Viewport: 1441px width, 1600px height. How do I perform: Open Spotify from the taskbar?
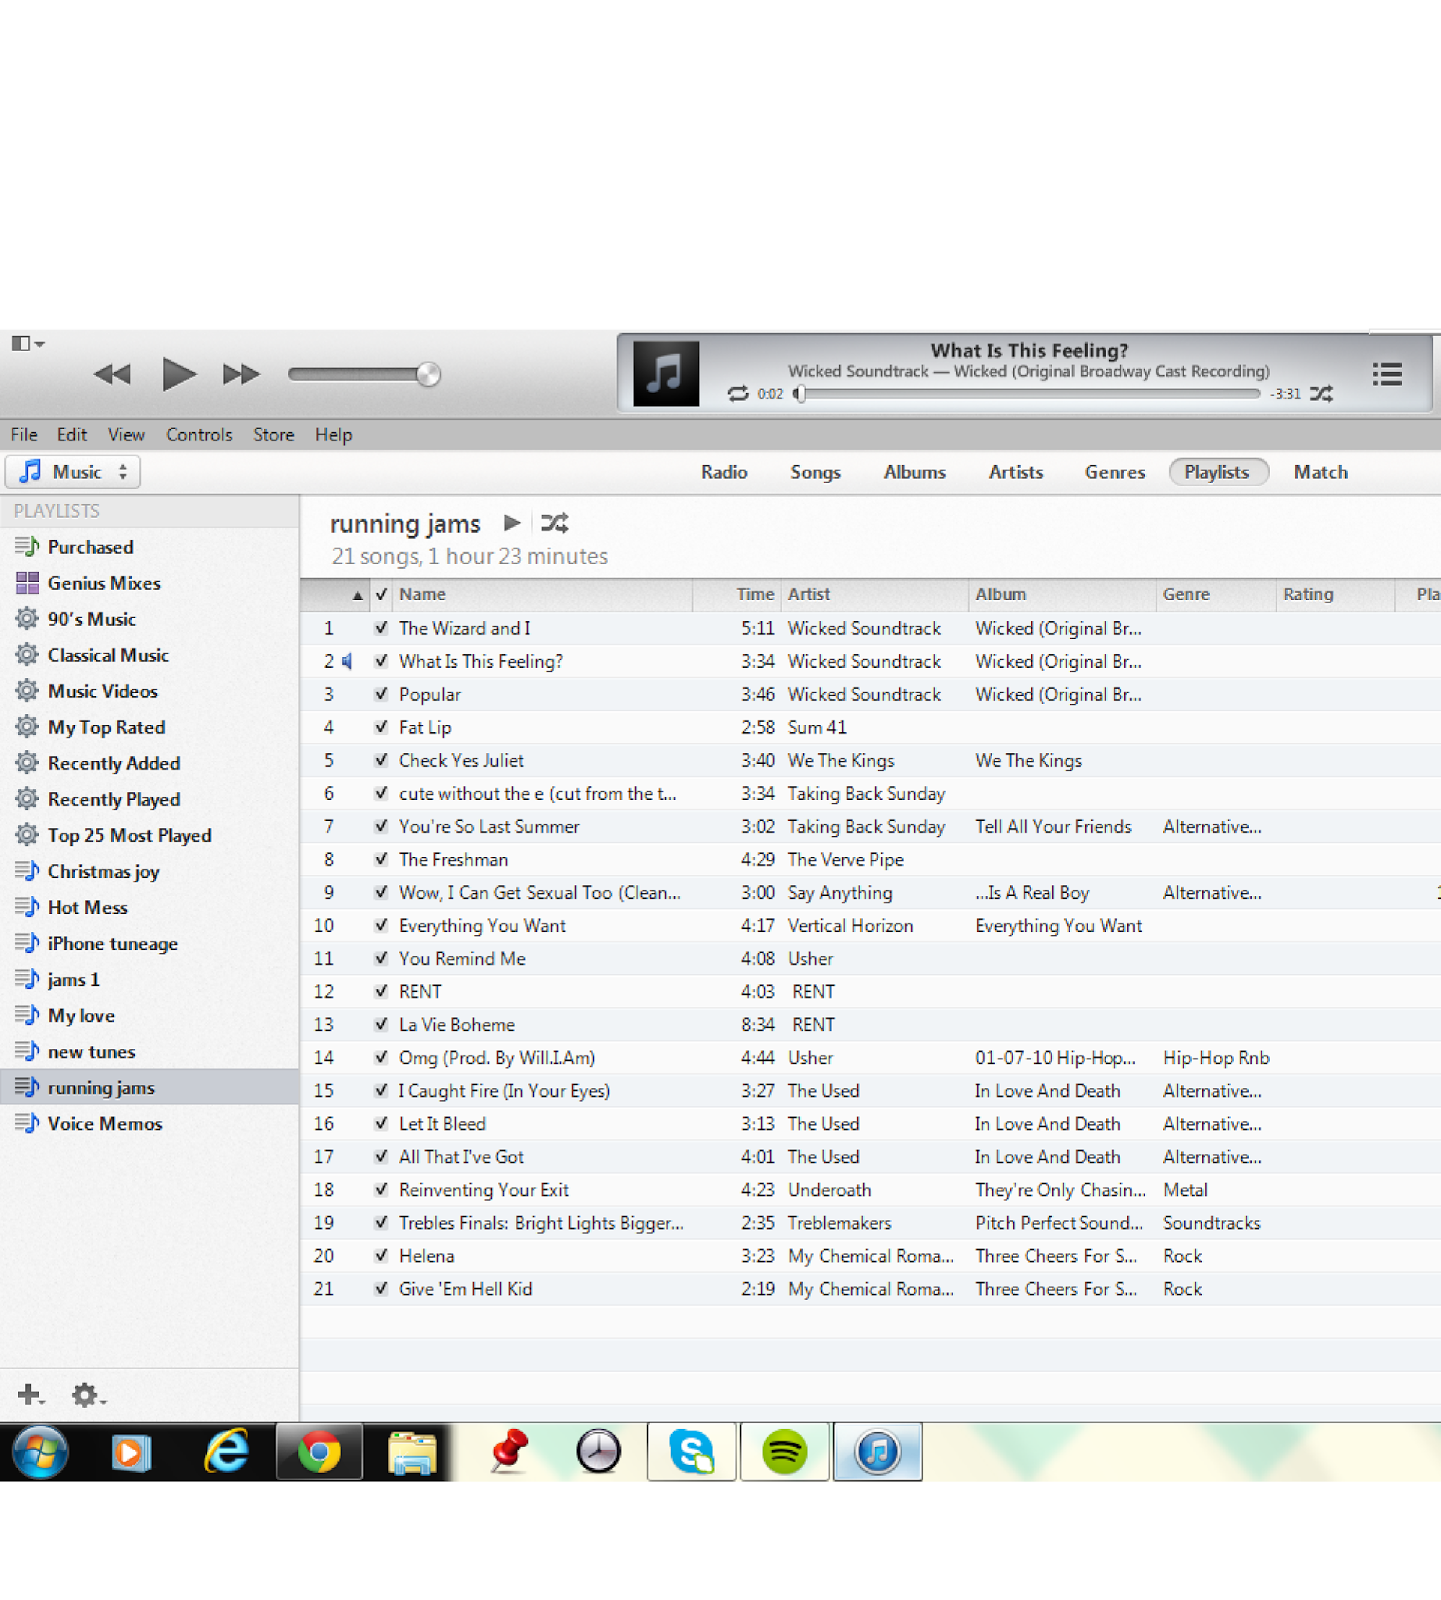[x=785, y=1452]
